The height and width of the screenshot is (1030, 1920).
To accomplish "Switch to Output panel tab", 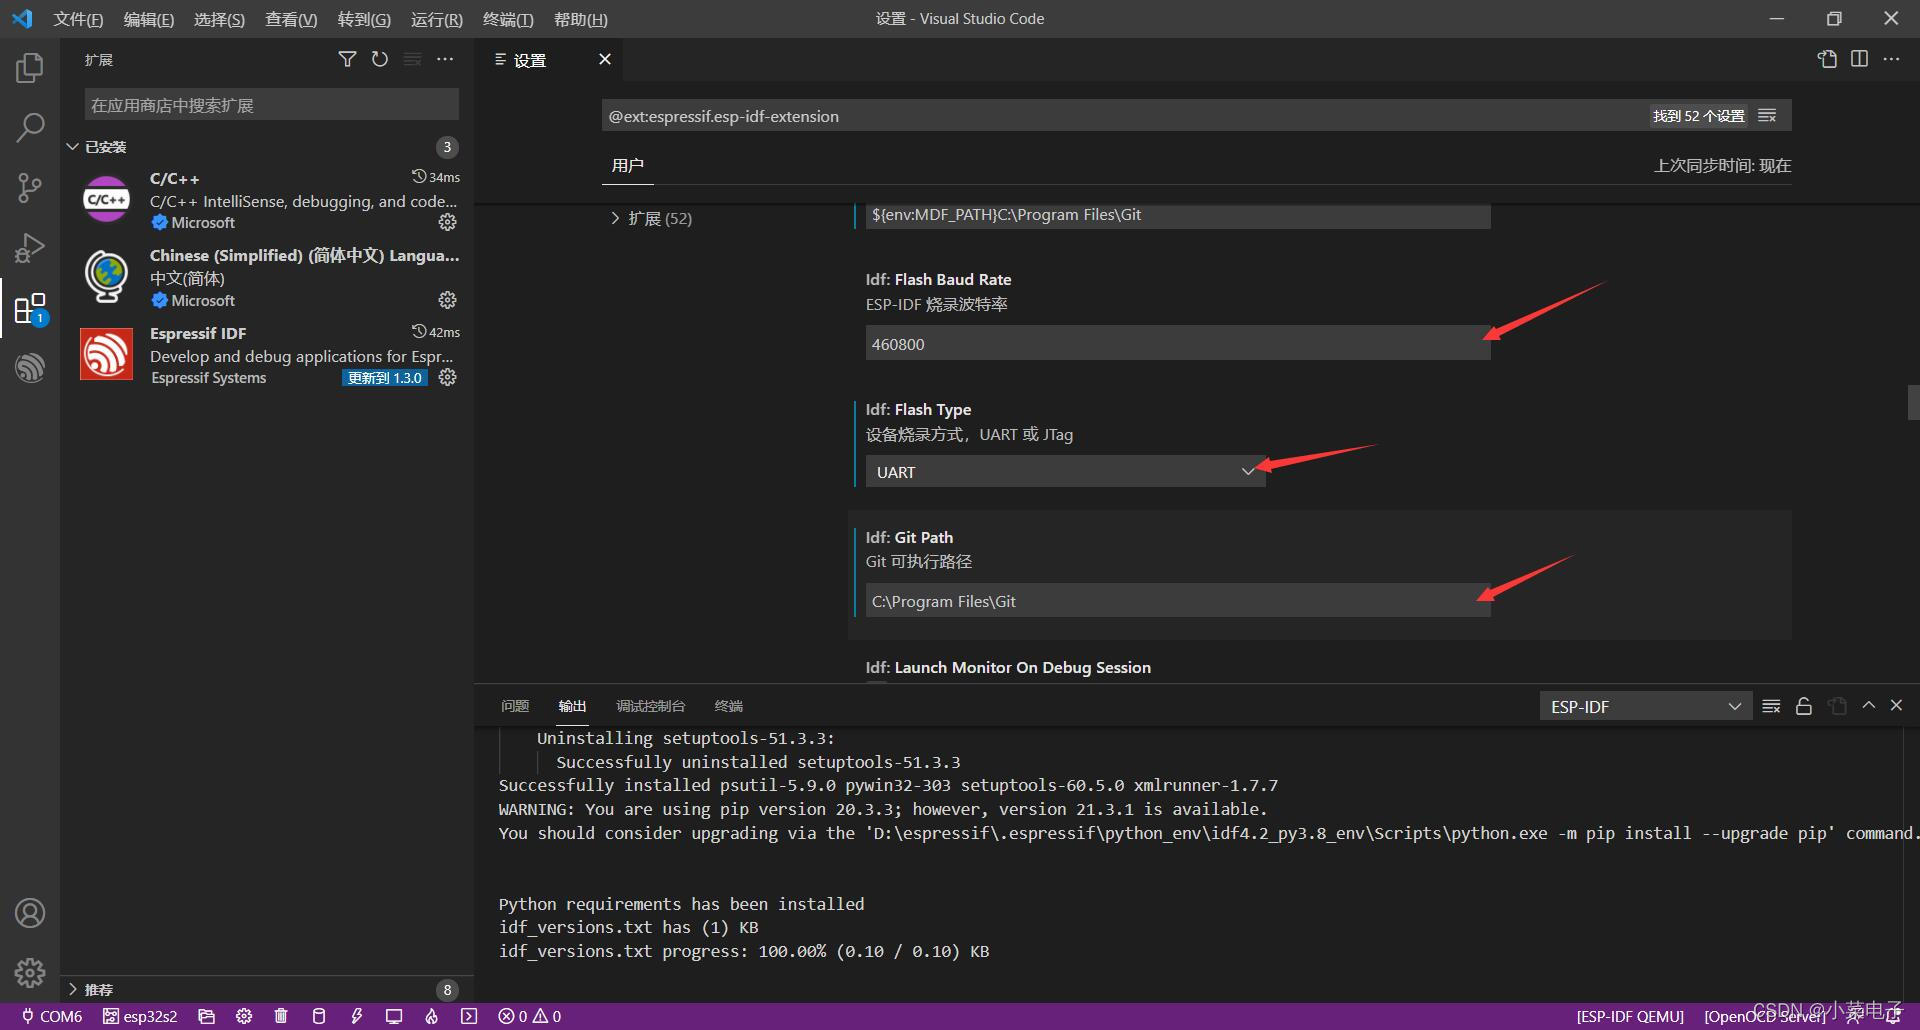I will (572, 706).
